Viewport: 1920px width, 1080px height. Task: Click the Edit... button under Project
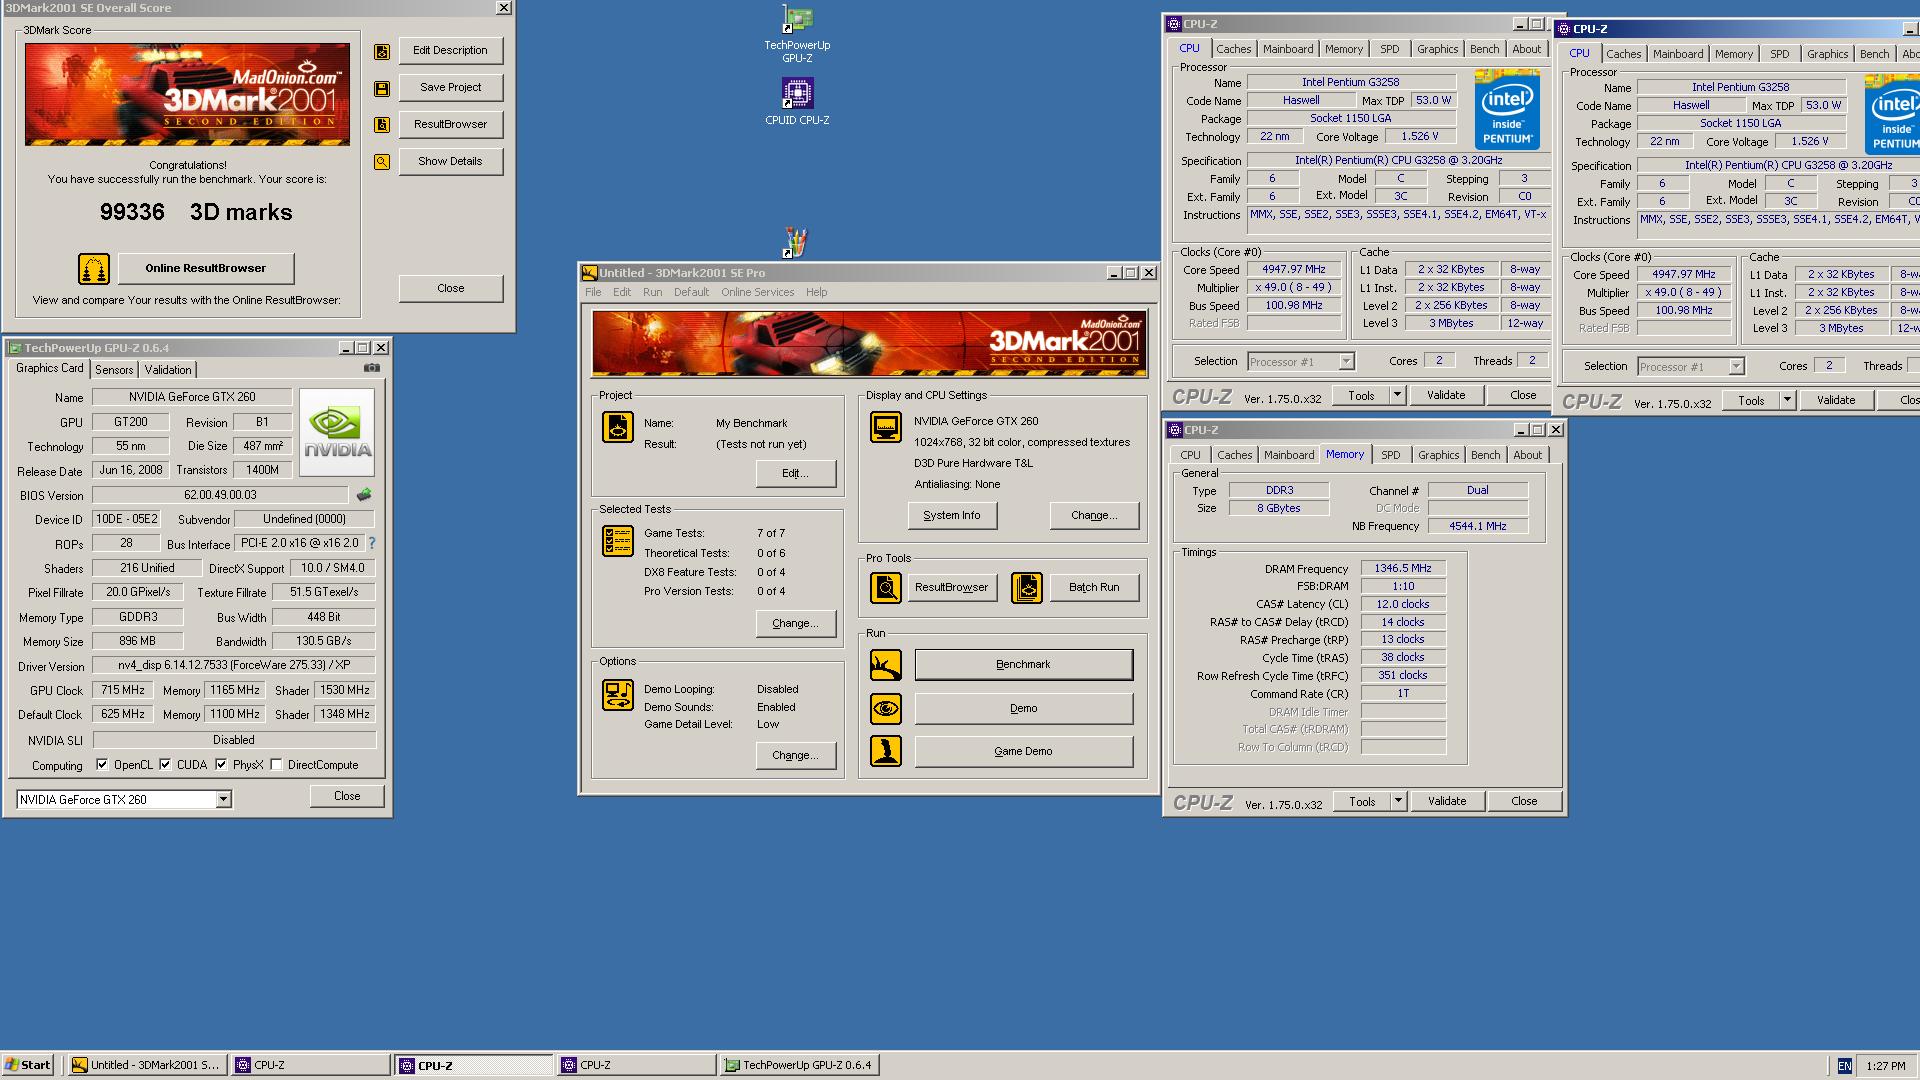796,474
